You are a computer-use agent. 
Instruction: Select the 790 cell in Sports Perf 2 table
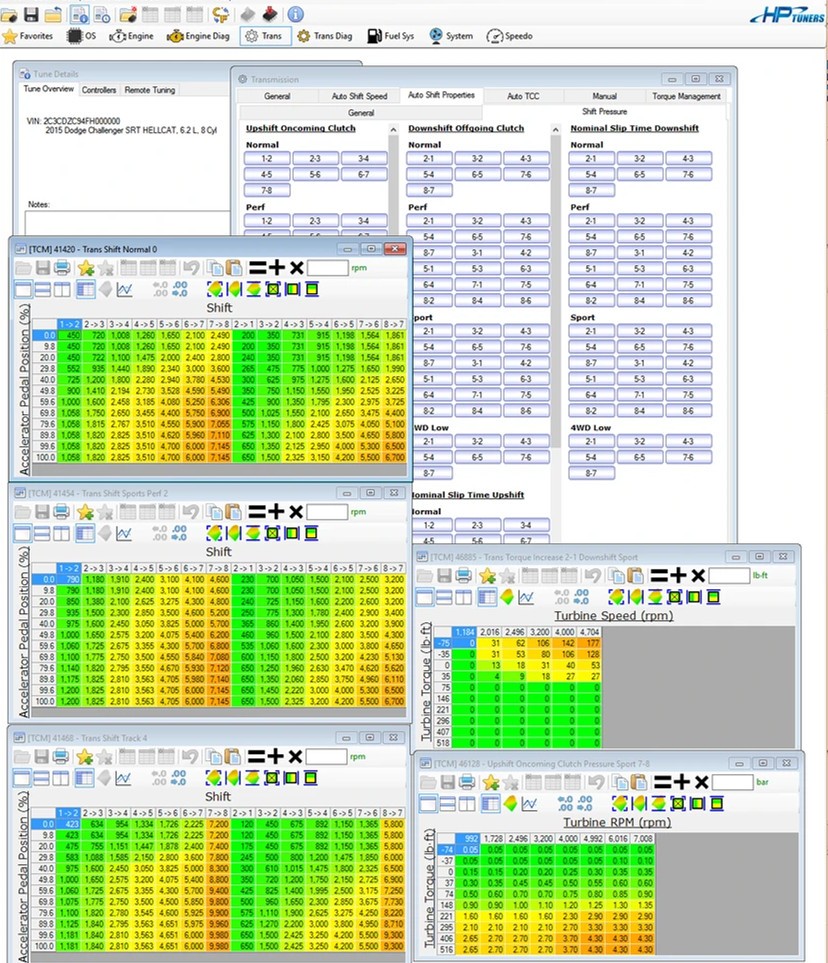tap(69, 579)
